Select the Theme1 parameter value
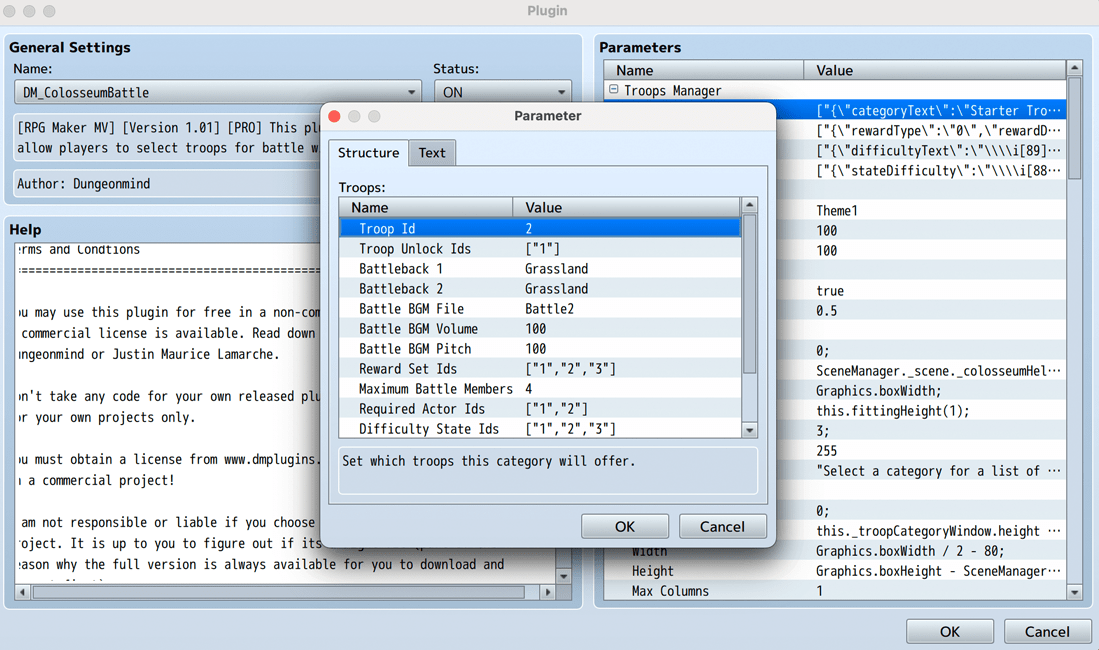 (836, 210)
